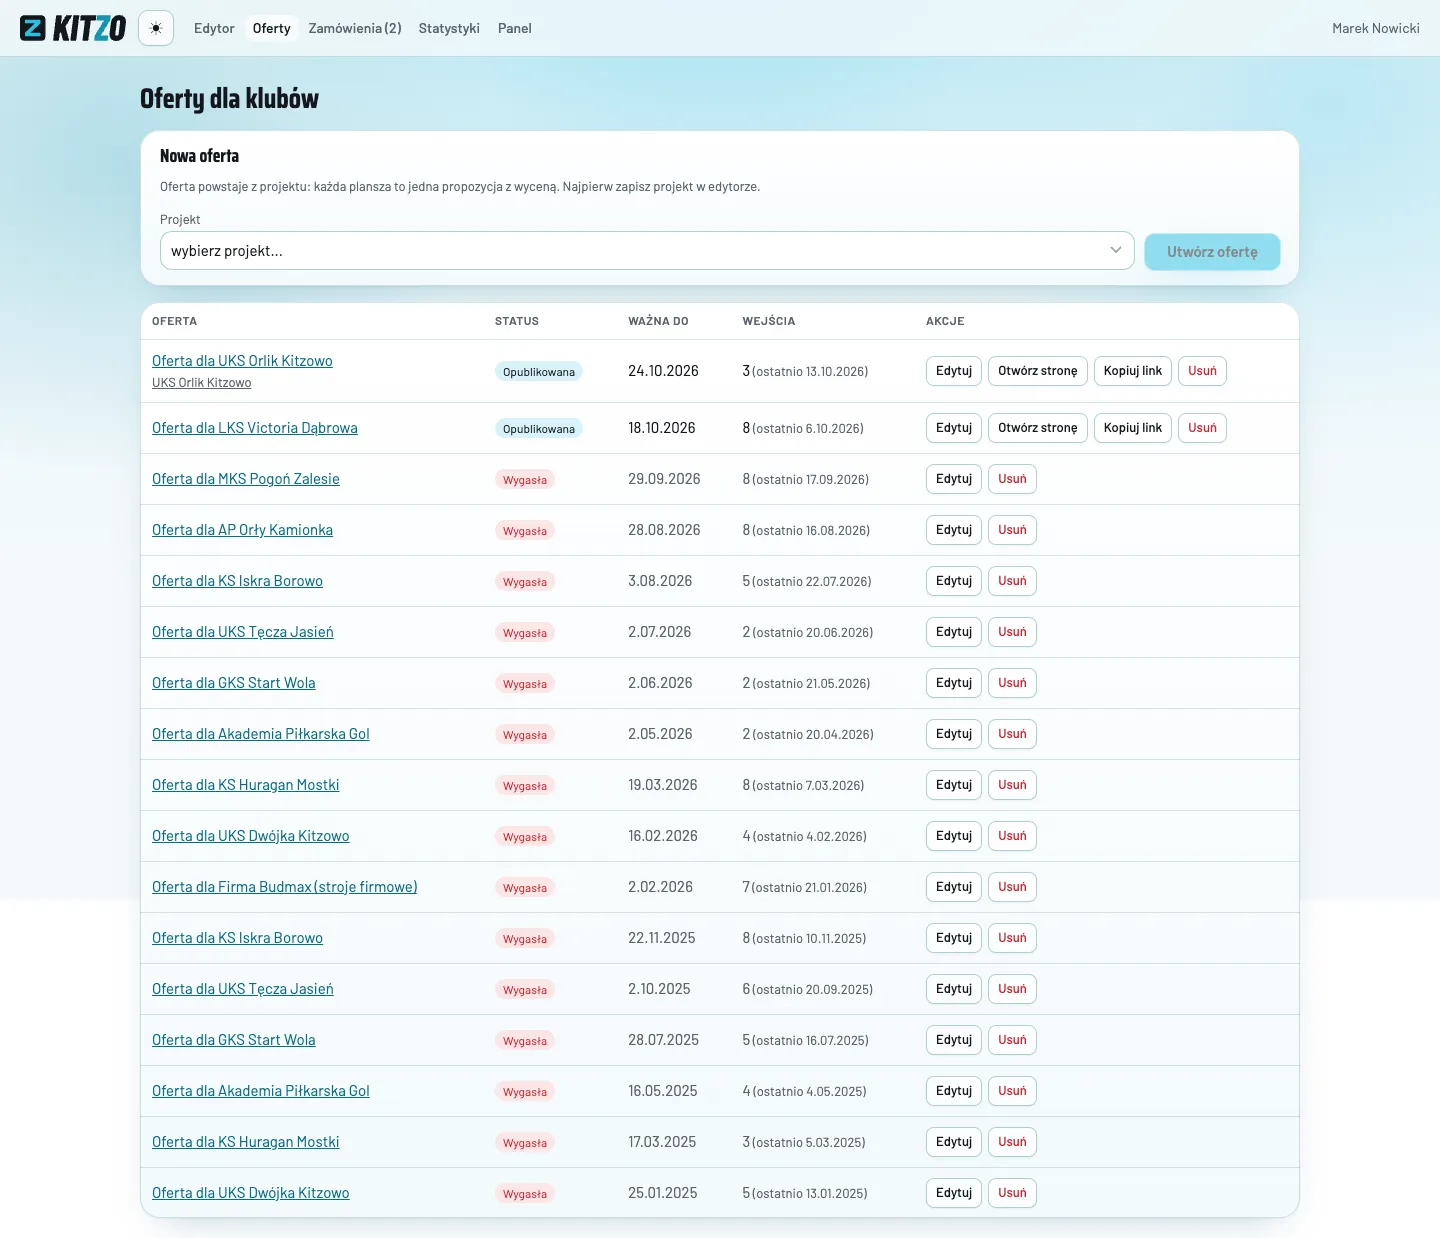This screenshot has height=1238, width=1440.
Task: Click the WEJŚCIA column header
Action: (x=769, y=321)
